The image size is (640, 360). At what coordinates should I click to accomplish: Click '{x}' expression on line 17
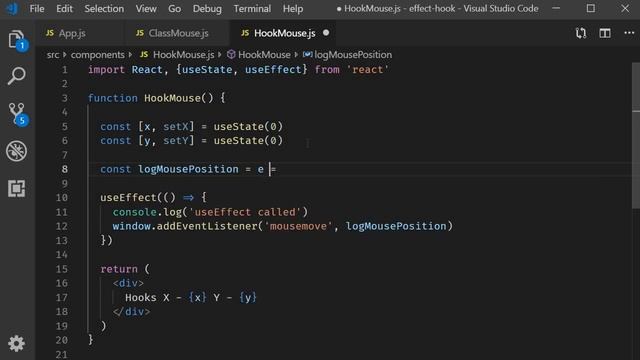(198, 298)
